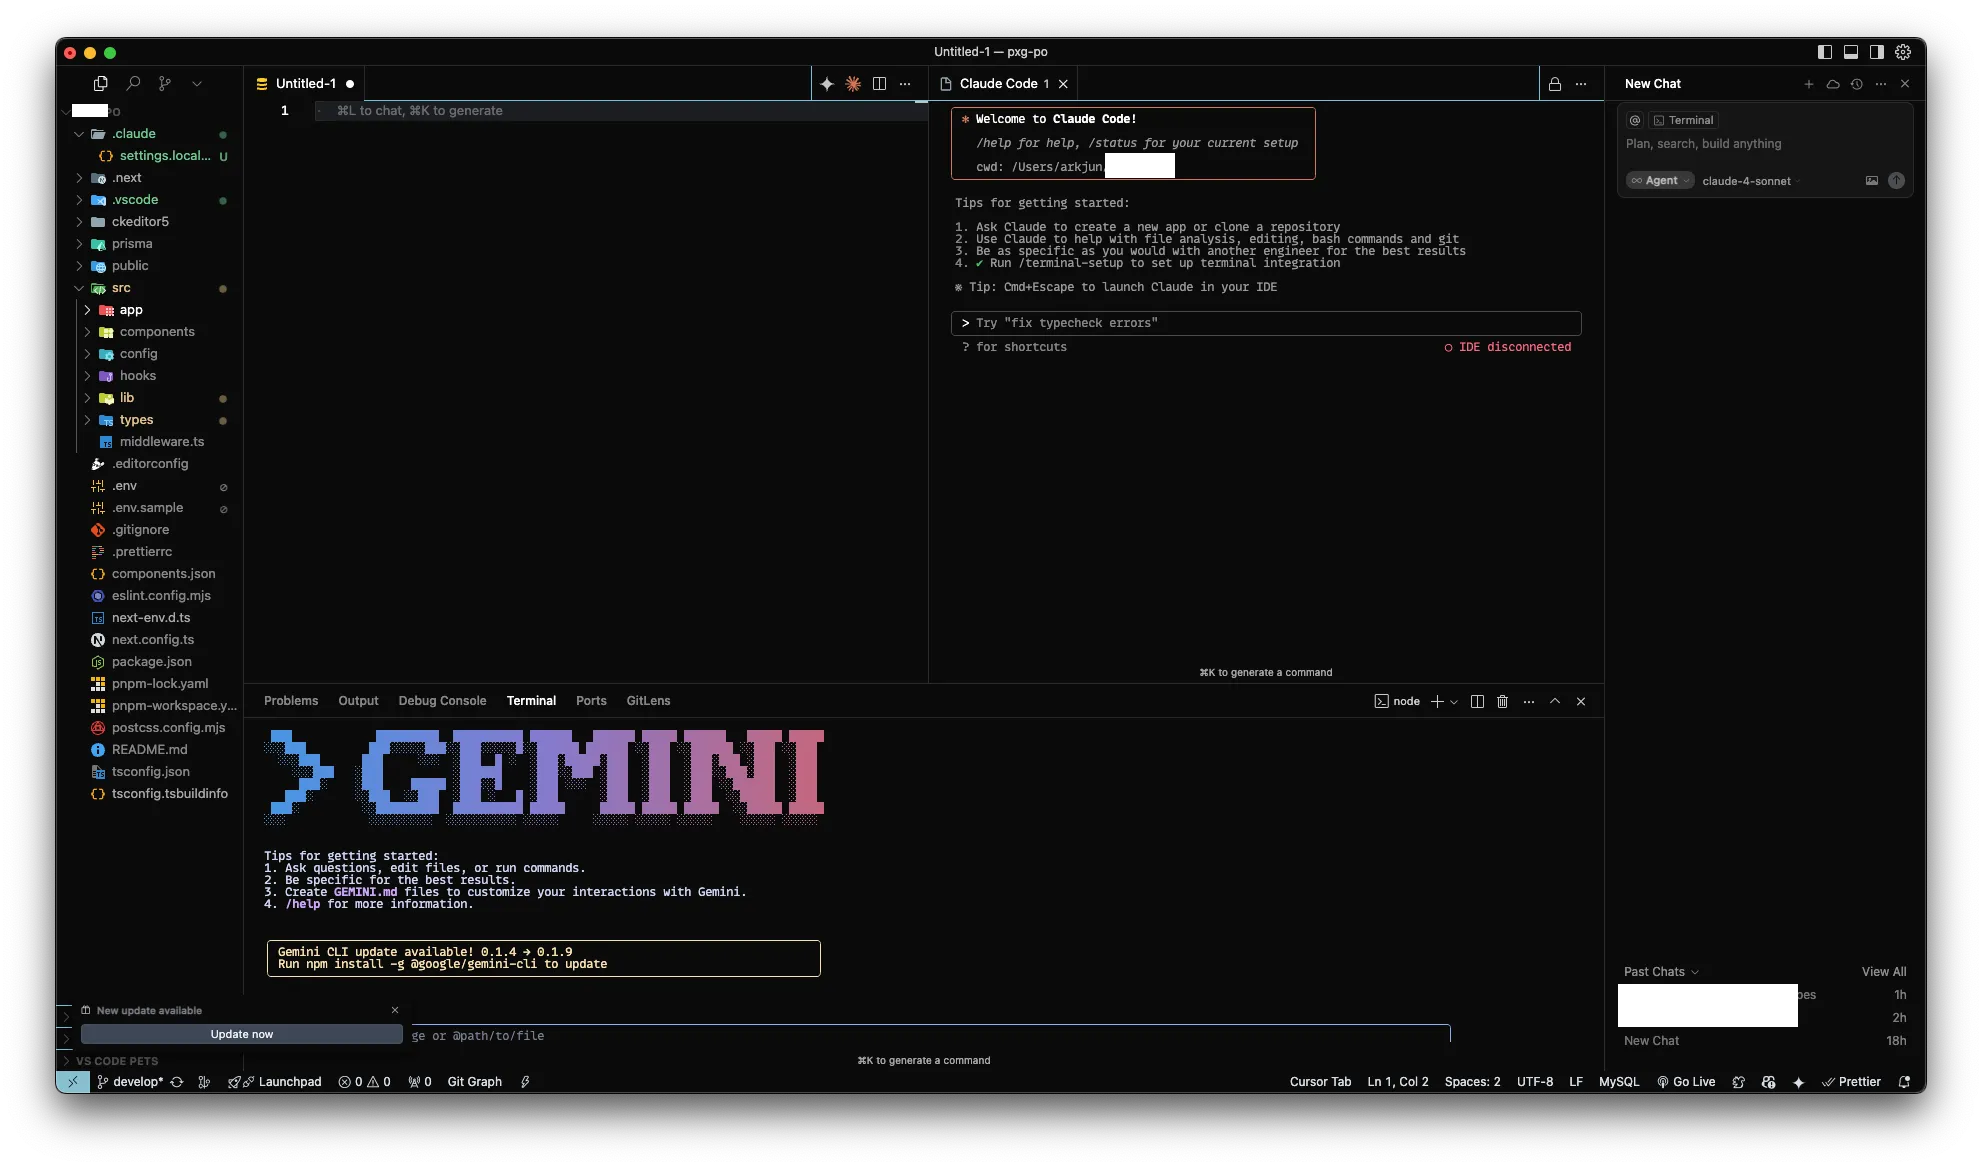Open the Search magnifier icon in sidebar
This screenshot has width=1982, height=1167.
(x=133, y=84)
